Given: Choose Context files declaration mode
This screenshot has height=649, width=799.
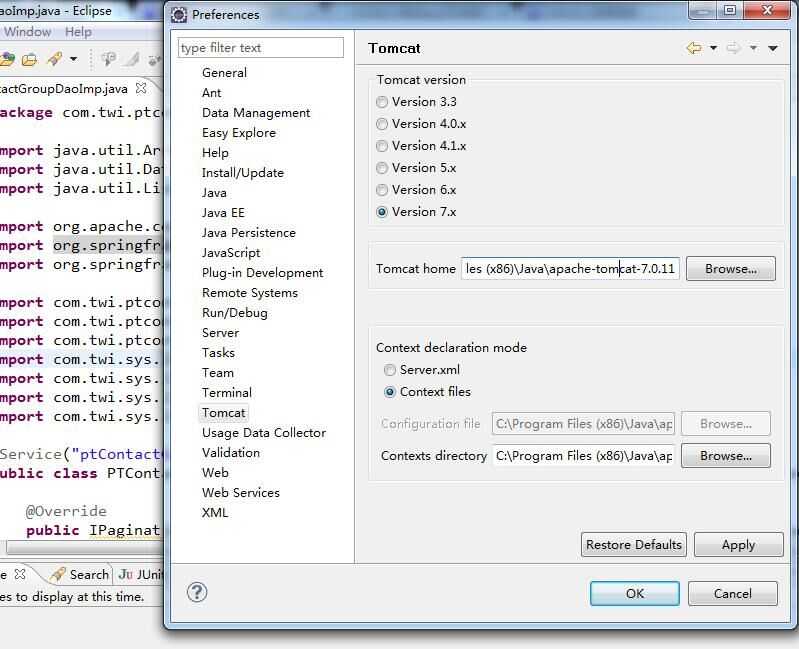Looking at the screenshot, I should [390, 392].
